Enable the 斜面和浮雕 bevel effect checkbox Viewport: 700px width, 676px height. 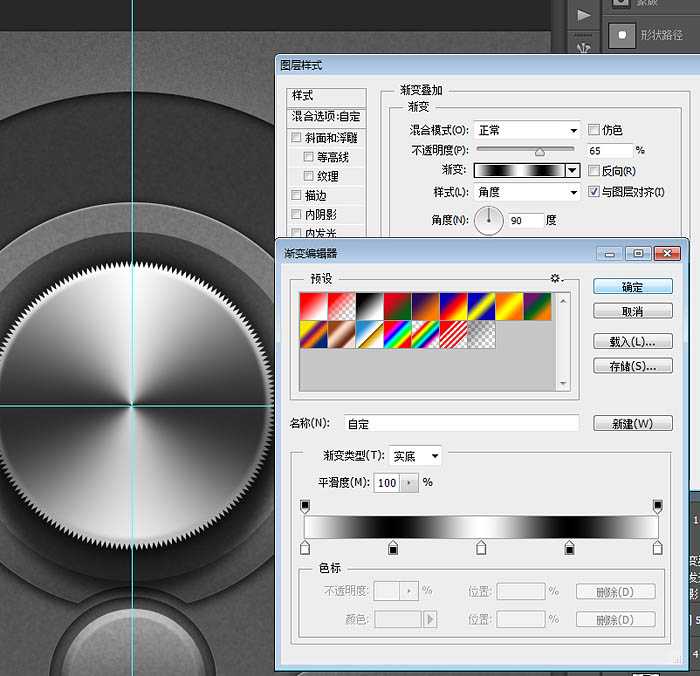click(296, 138)
